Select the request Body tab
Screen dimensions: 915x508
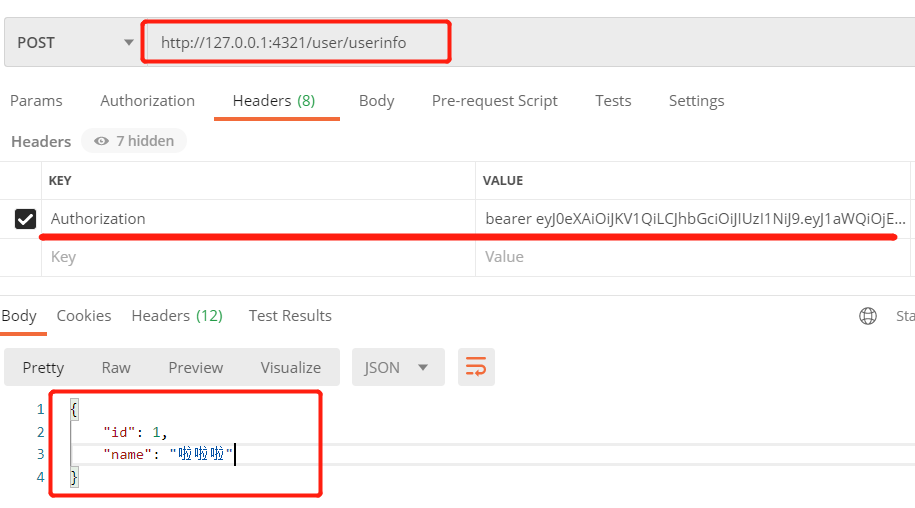[x=376, y=101]
